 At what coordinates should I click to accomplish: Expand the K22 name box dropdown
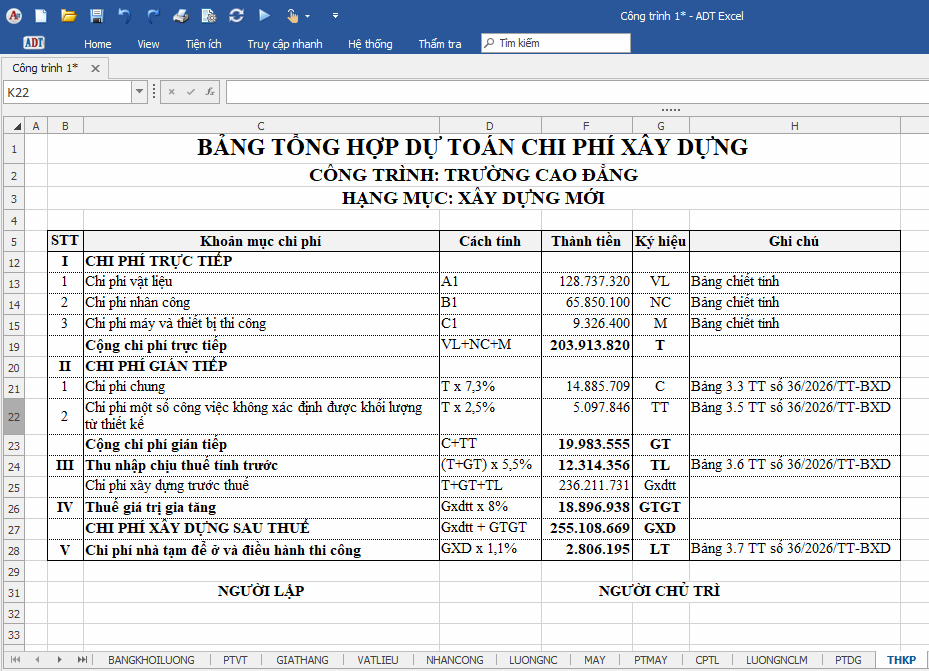pyautogui.click(x=139, y=92)
